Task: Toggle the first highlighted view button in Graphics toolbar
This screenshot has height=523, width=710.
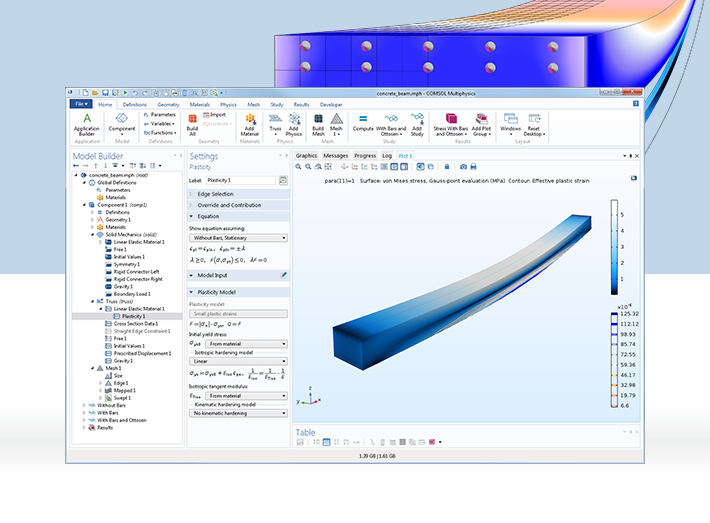Action: [x=394, y=167]
